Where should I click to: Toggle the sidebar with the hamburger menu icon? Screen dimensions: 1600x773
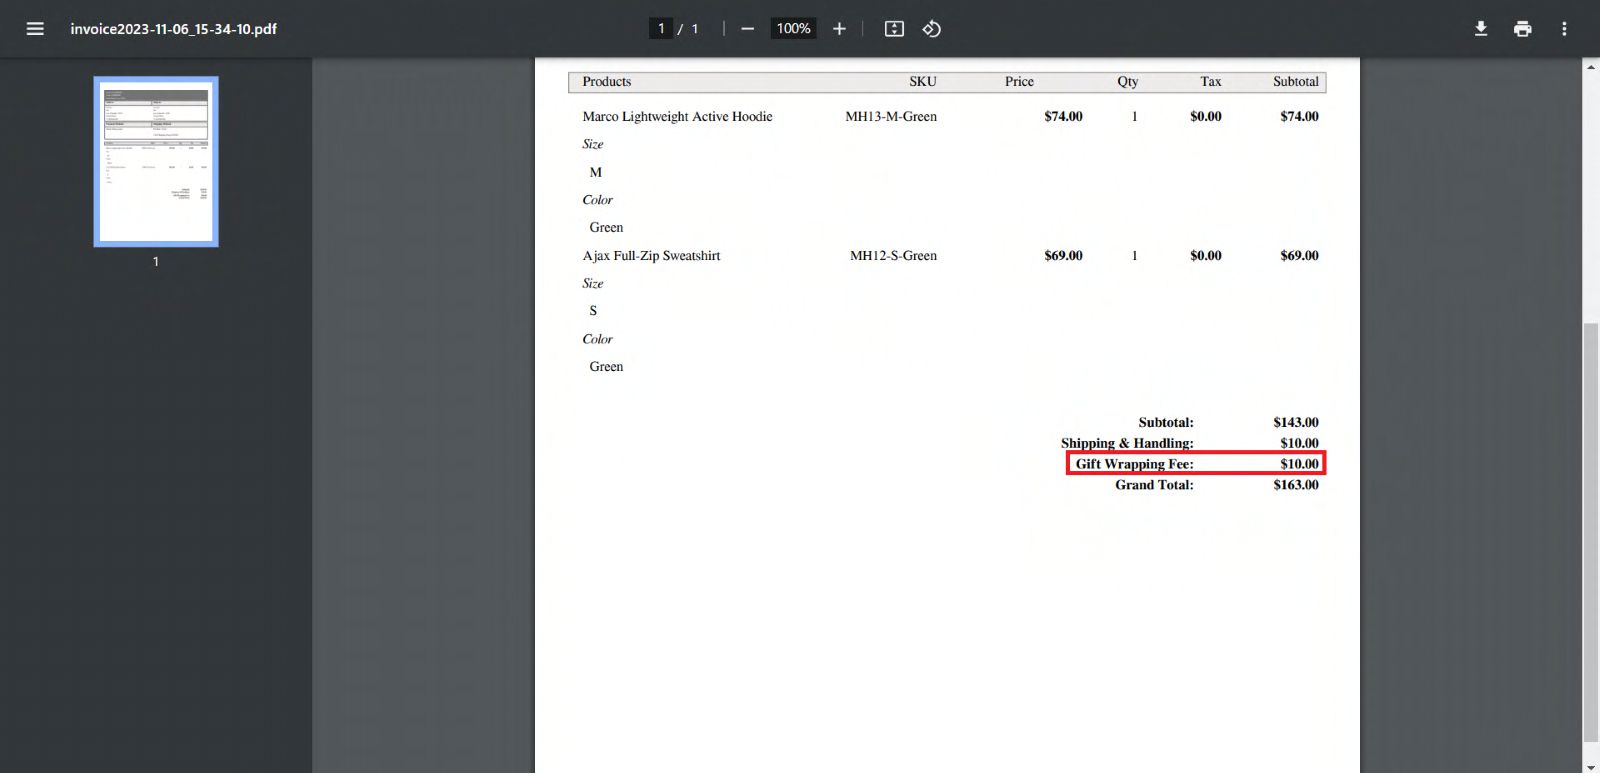(35, 29)
